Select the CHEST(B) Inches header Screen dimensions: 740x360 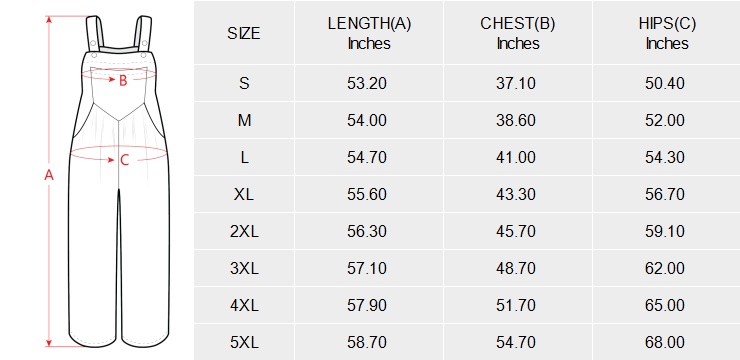coord(518,33)
